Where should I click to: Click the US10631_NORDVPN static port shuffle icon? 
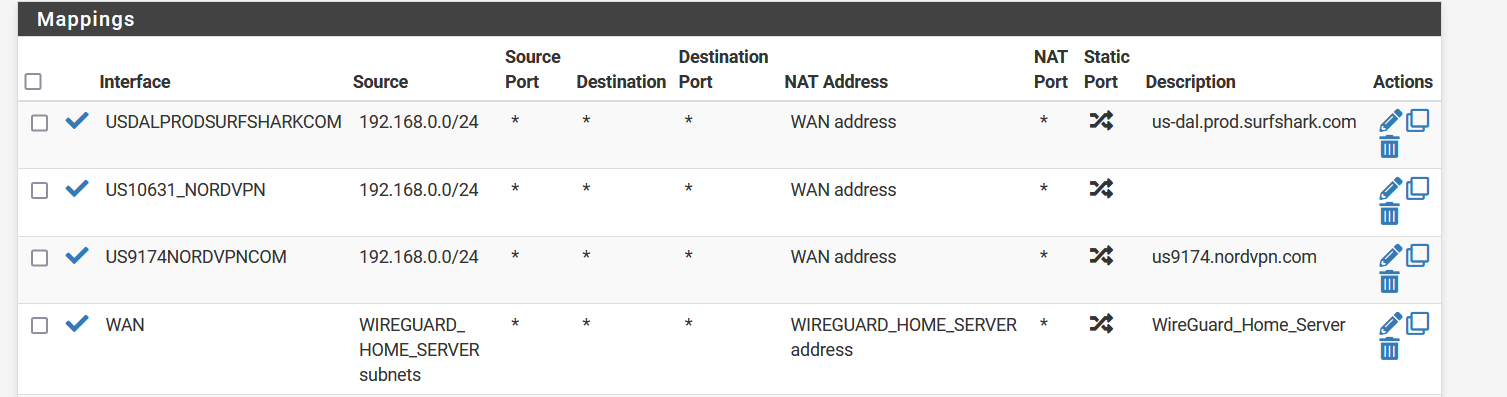(x=1101, y=188)
